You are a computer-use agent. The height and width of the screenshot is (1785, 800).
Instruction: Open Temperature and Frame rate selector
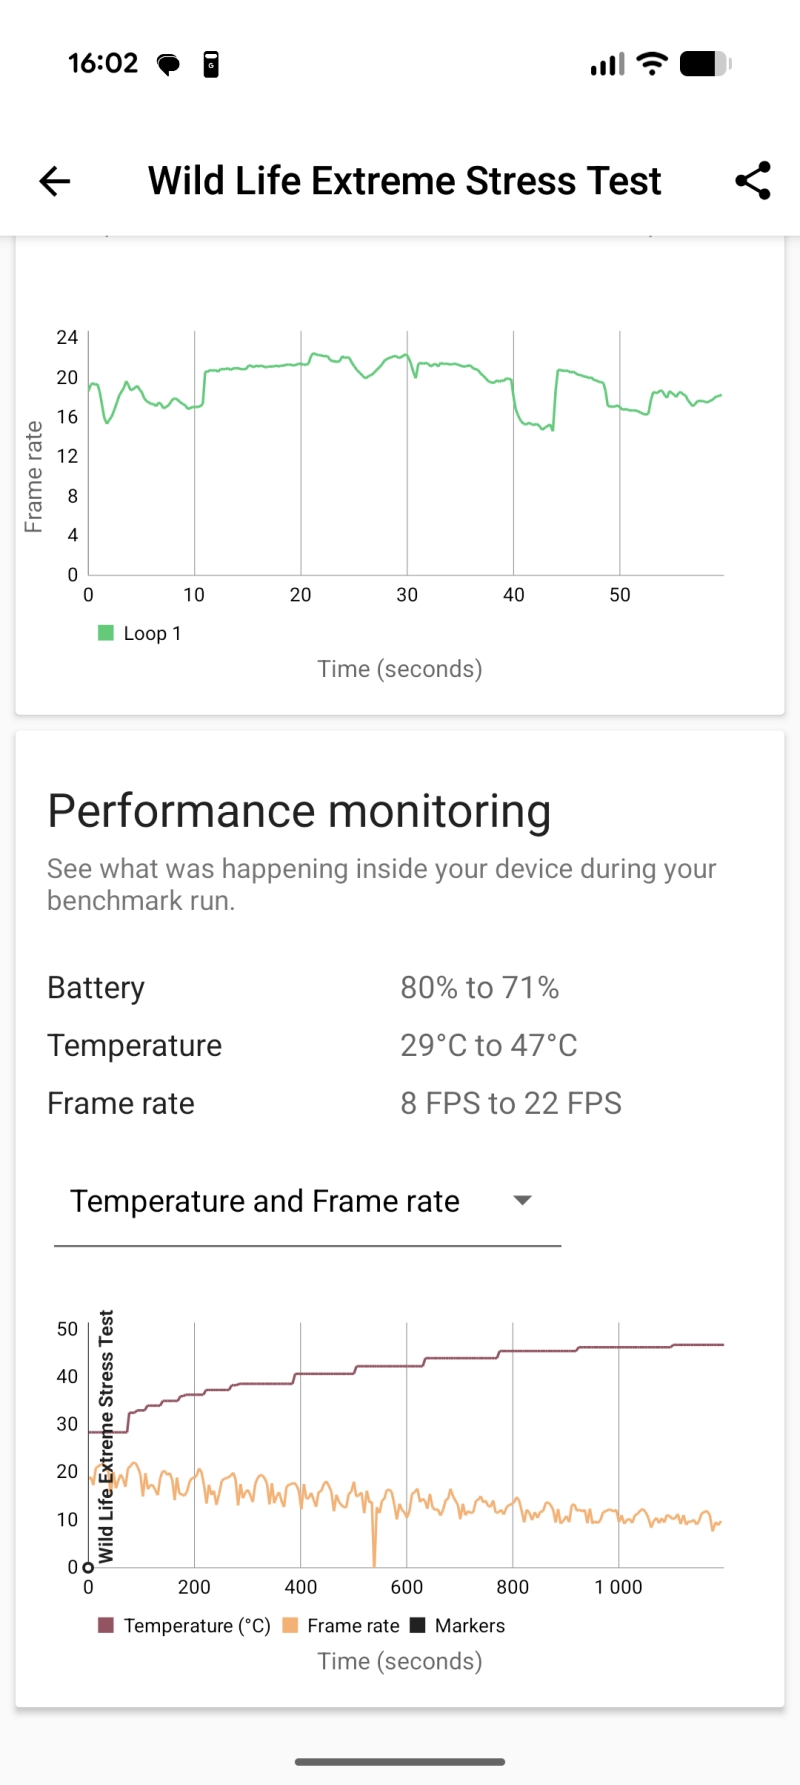(307, 1201)
